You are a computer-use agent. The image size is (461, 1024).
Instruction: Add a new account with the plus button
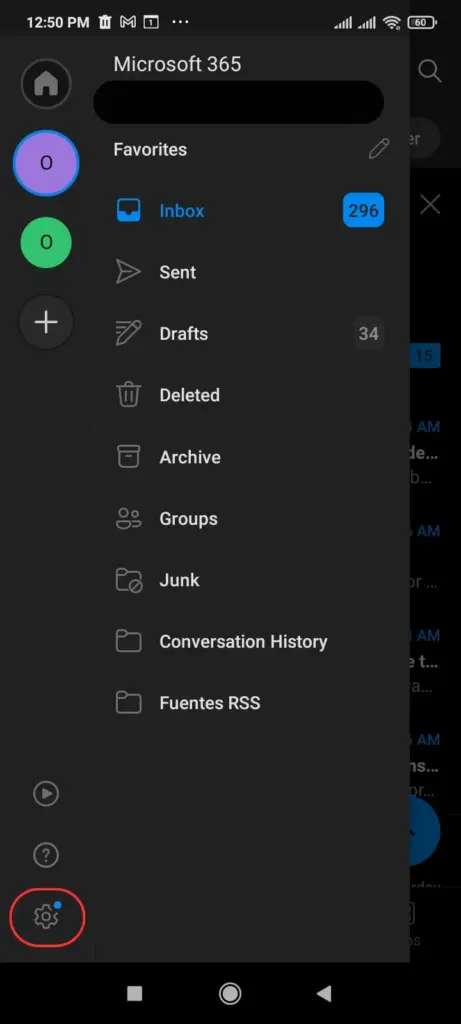click(x=46, y=322)
